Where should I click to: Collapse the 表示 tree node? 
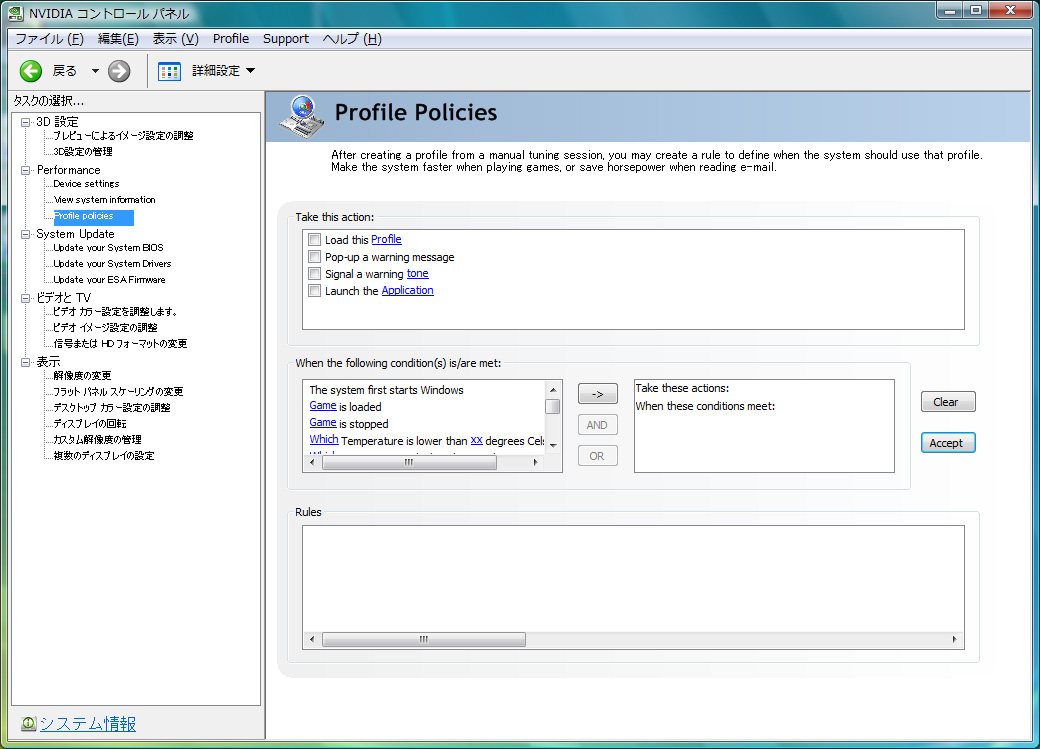pyautogui.click(x=26, y=362)
